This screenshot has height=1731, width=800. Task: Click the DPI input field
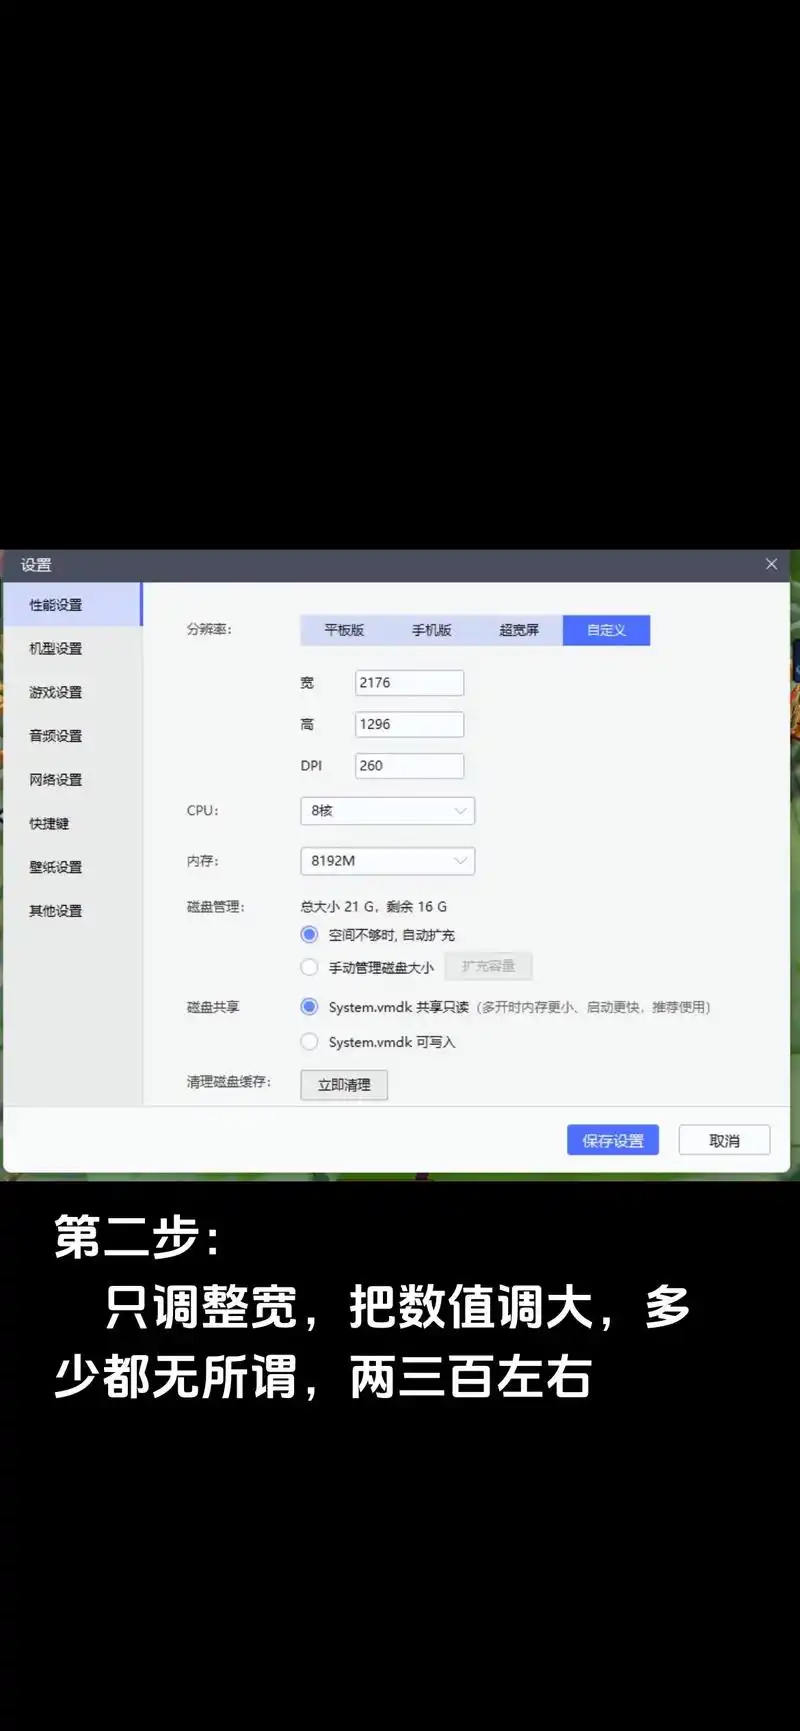pos(409,766)
